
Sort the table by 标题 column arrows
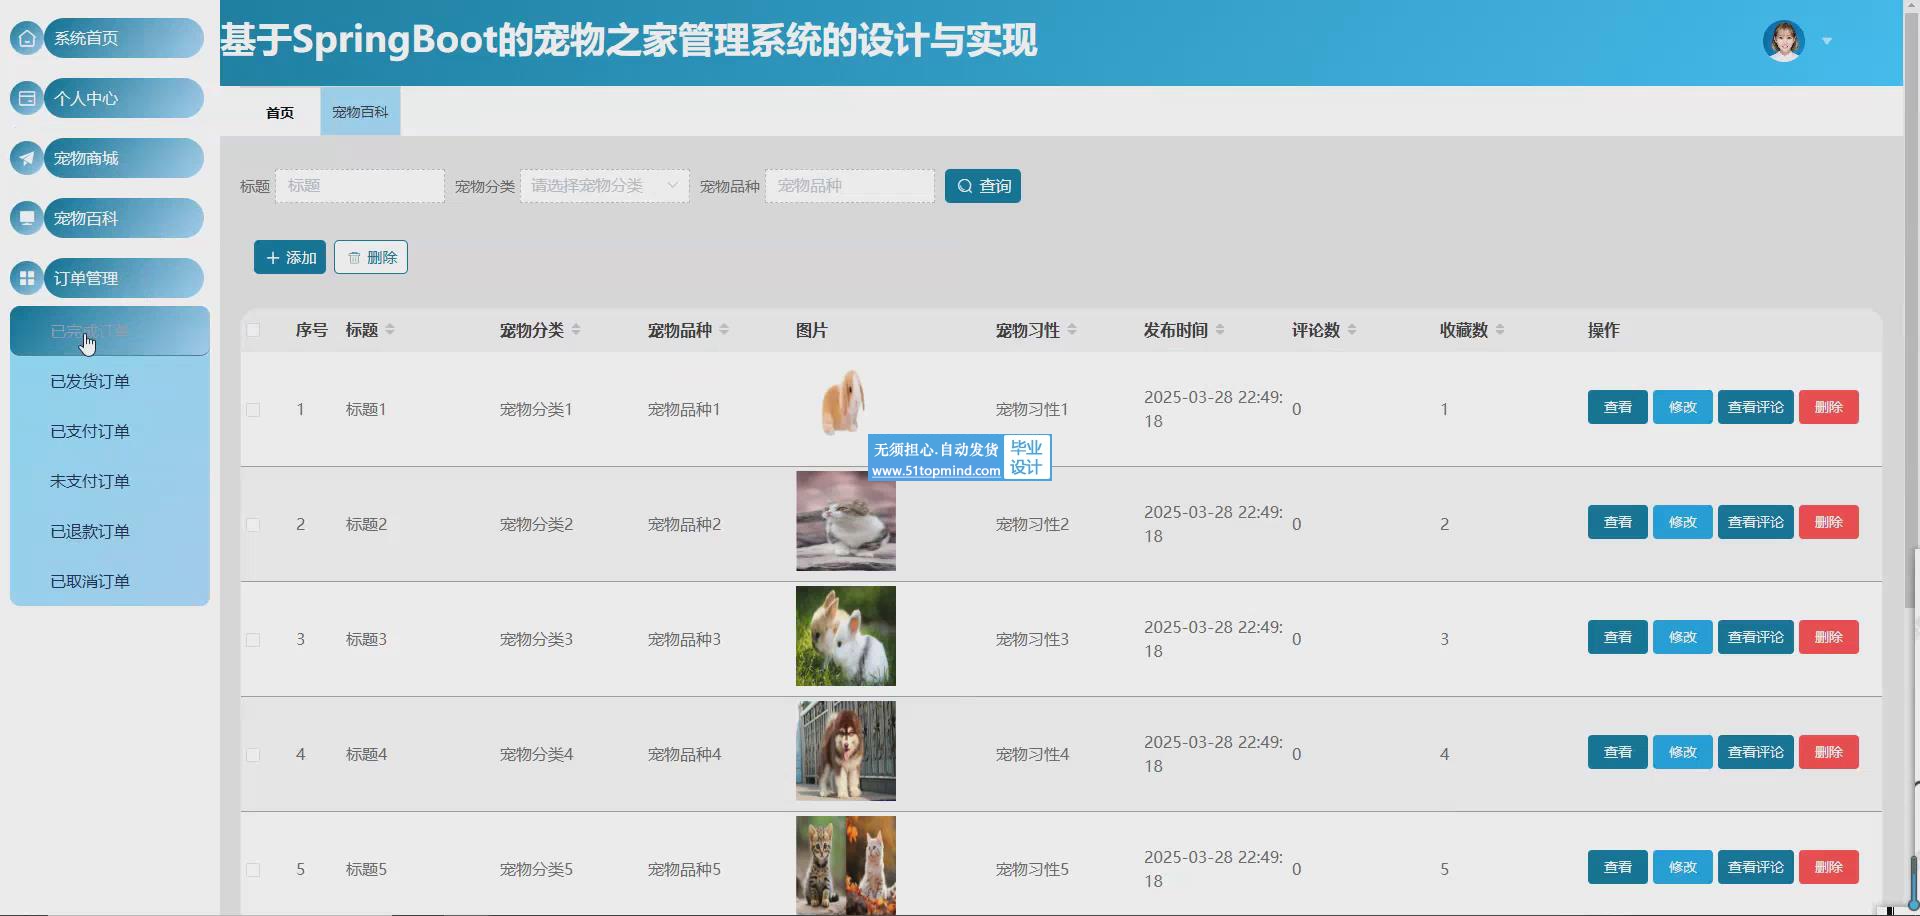pos(390,330)
